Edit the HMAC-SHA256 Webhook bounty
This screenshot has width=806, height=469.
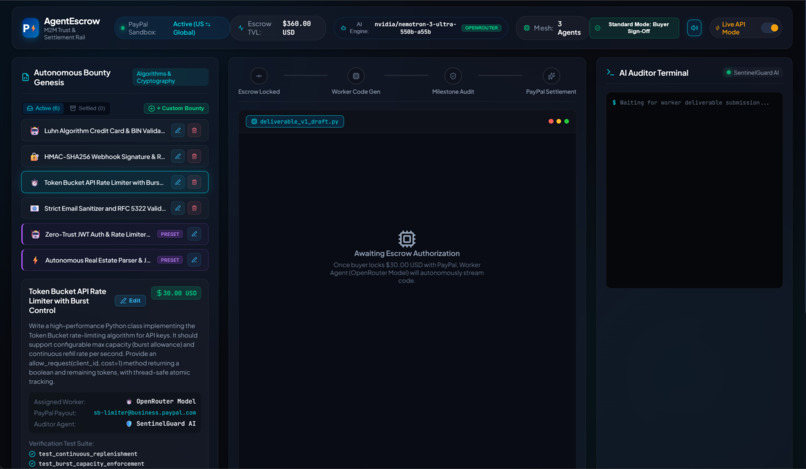click(x=178, y=156)
